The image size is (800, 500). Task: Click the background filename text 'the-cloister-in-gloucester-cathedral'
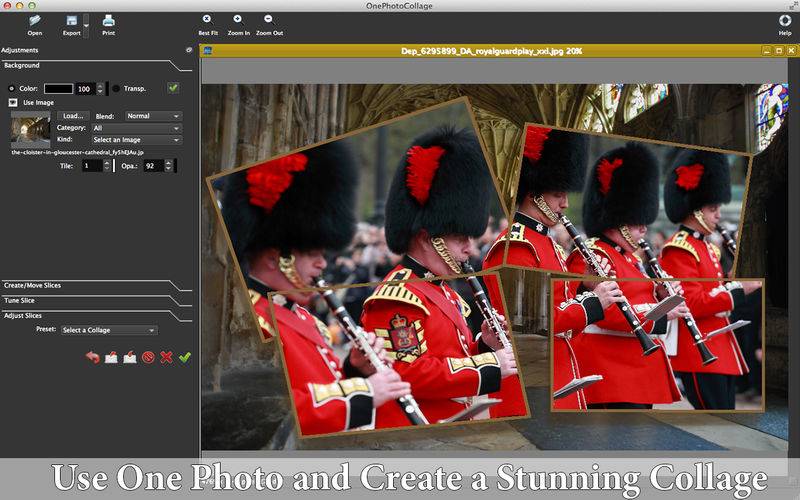[x=78, y=153]
